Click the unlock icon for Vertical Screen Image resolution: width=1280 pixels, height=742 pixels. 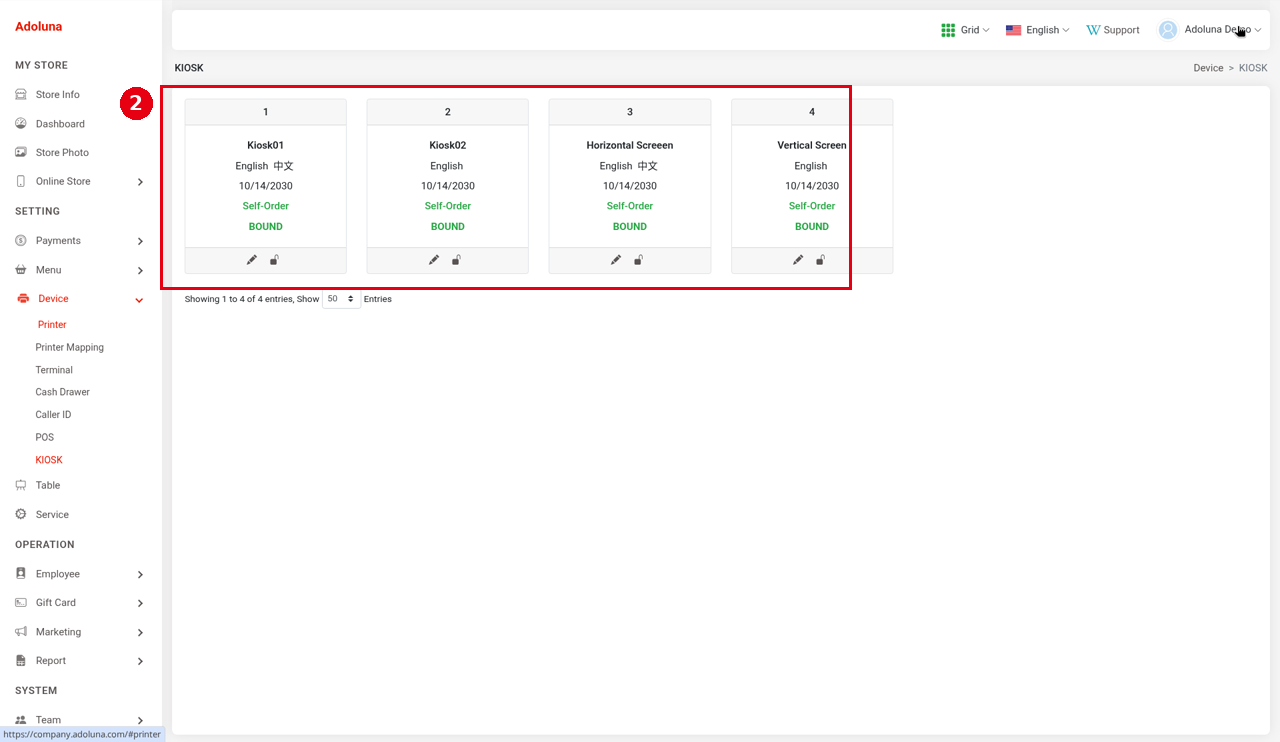coord(820,260)
